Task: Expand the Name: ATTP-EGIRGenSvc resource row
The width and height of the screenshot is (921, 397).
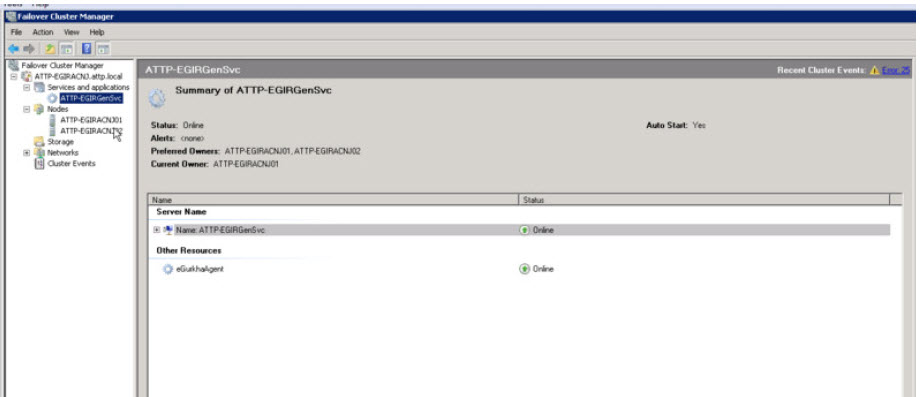Action: (x=157, y=230)
